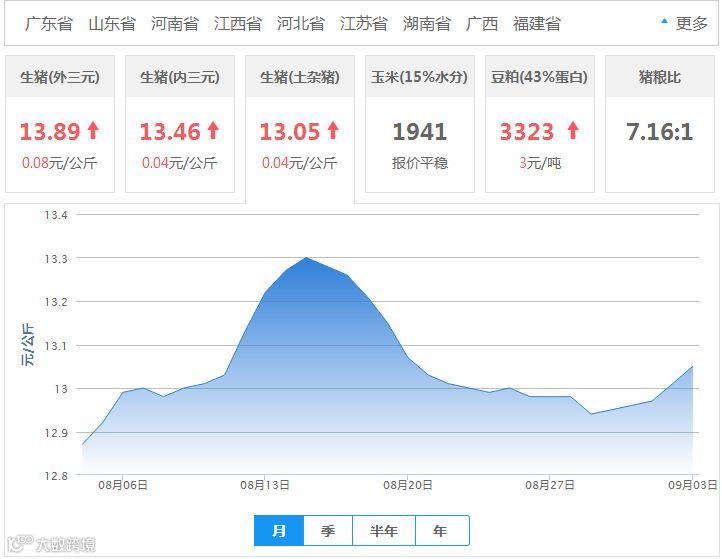
Task: Click the 1941 corn price
Action: (x=420, y=132)
